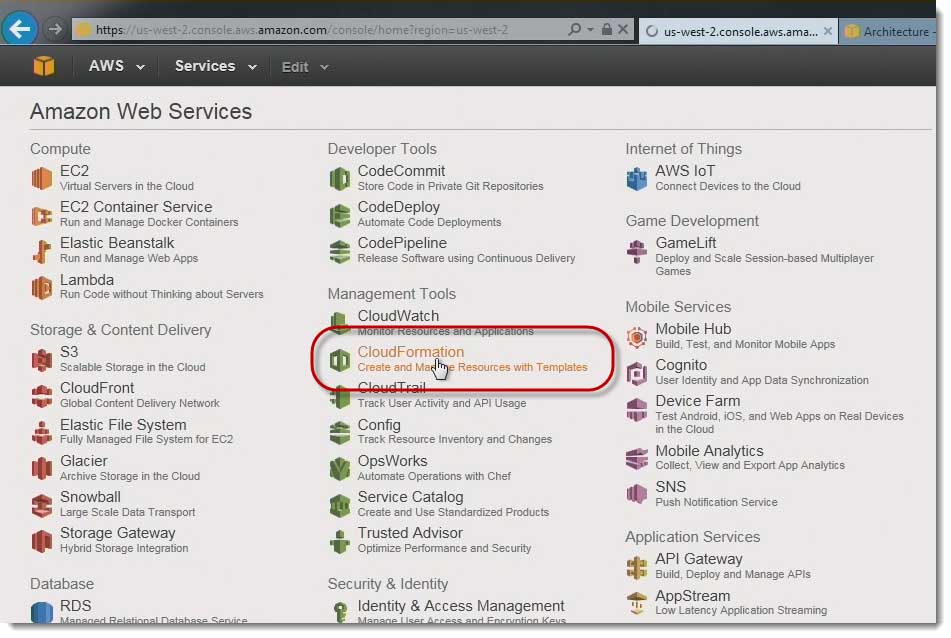Open the AWS IoT icon
The height and width of the screenshot is (638, 951).
coord(637,178)
